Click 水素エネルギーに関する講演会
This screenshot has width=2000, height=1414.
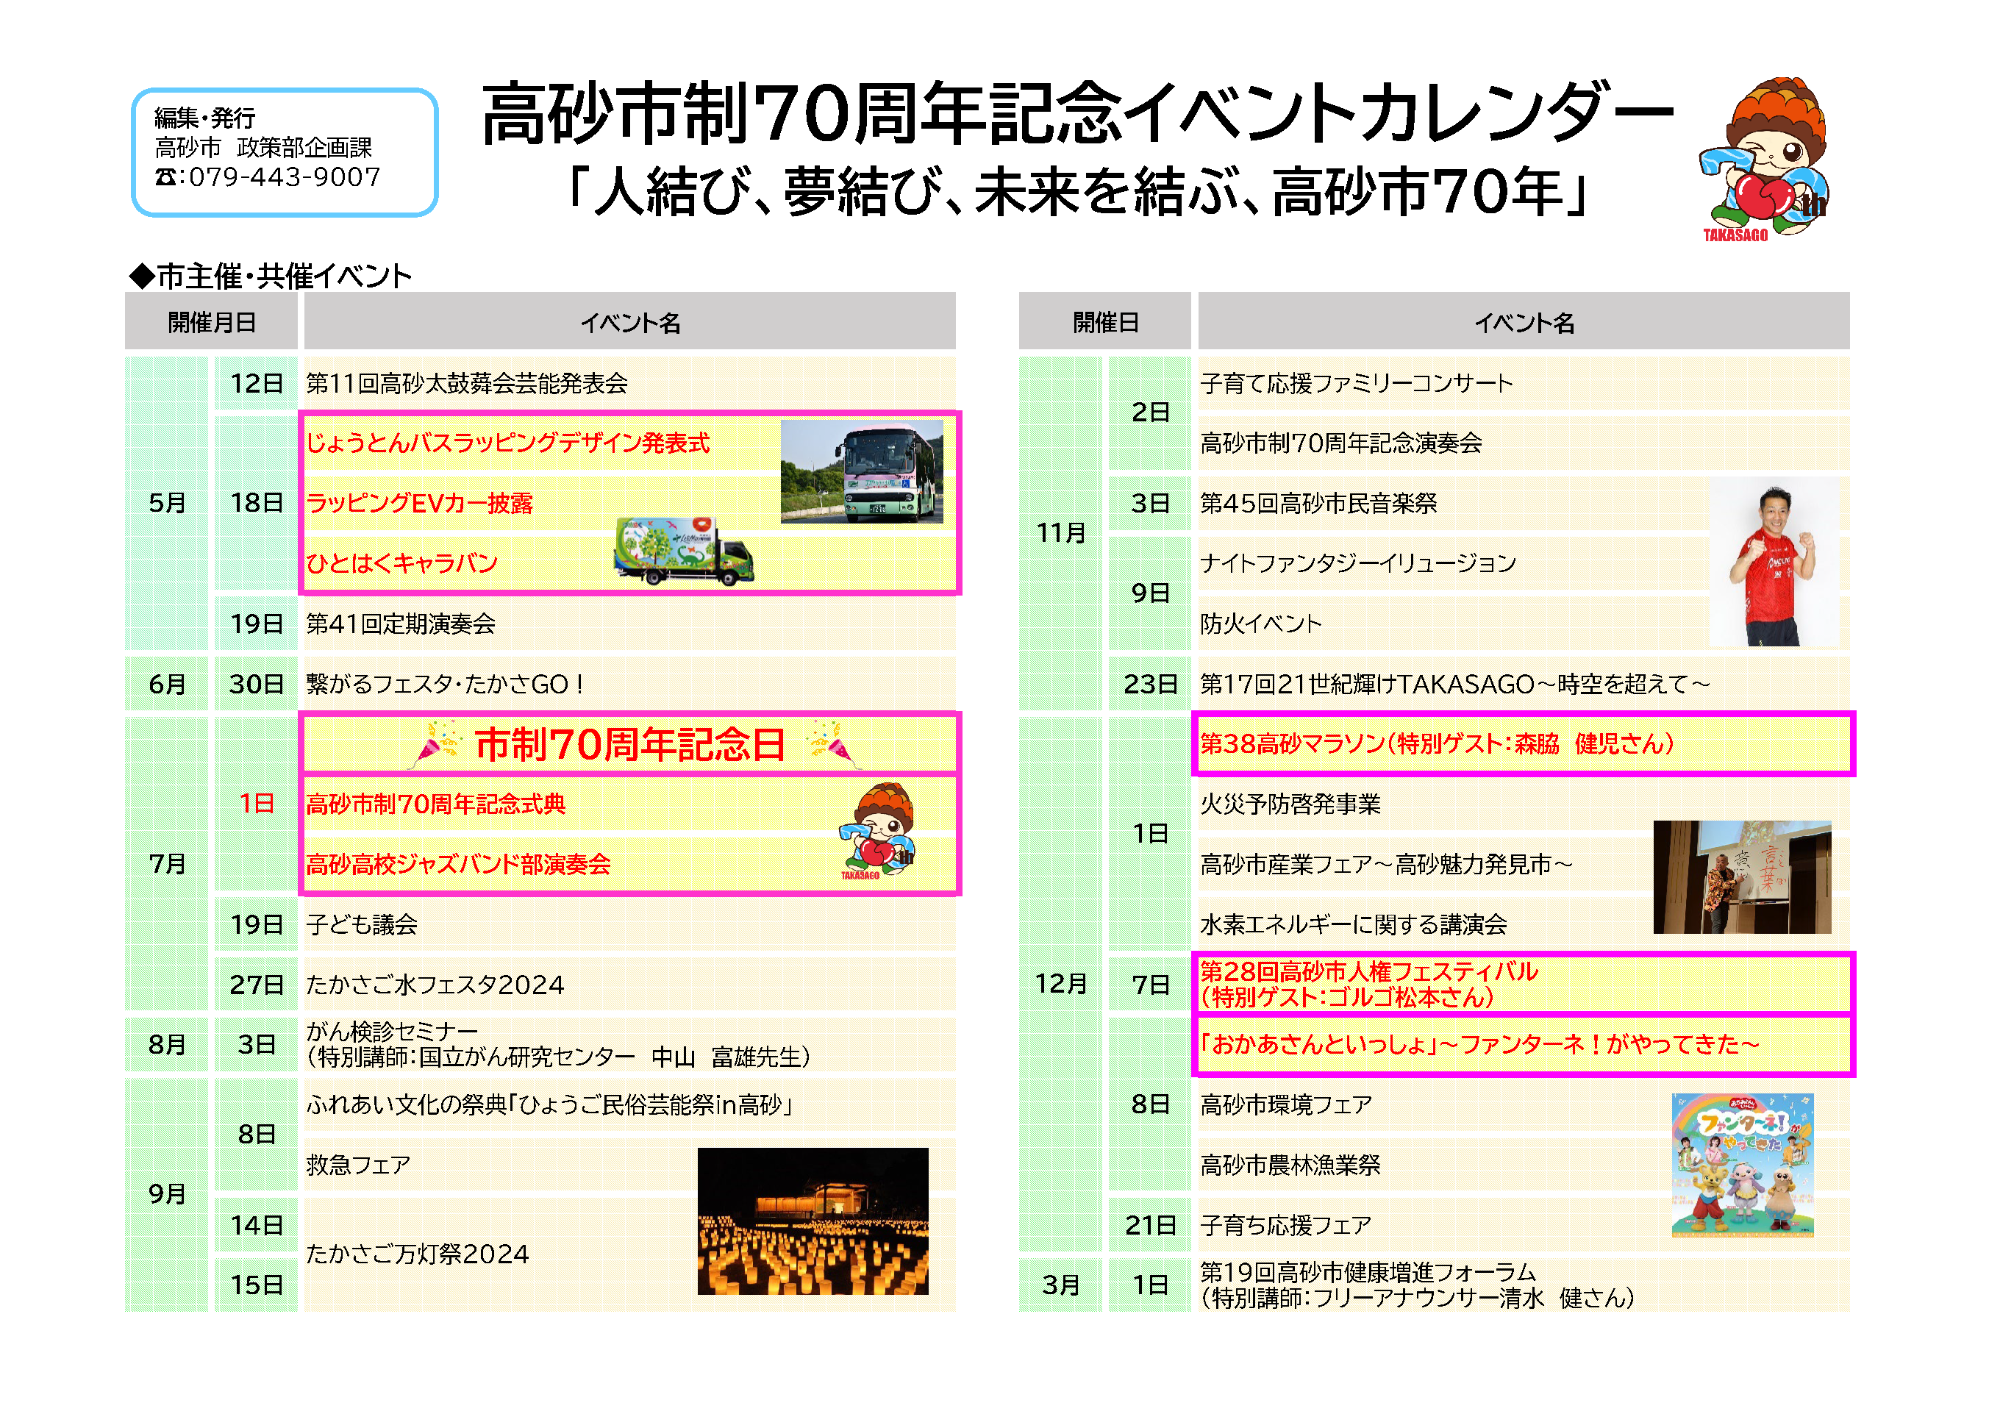1354,924
